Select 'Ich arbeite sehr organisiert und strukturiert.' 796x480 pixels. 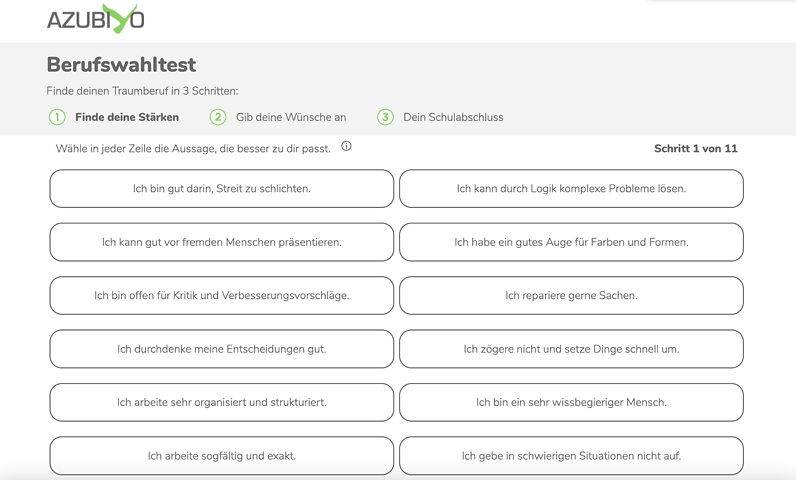click(x=222, y=402)
